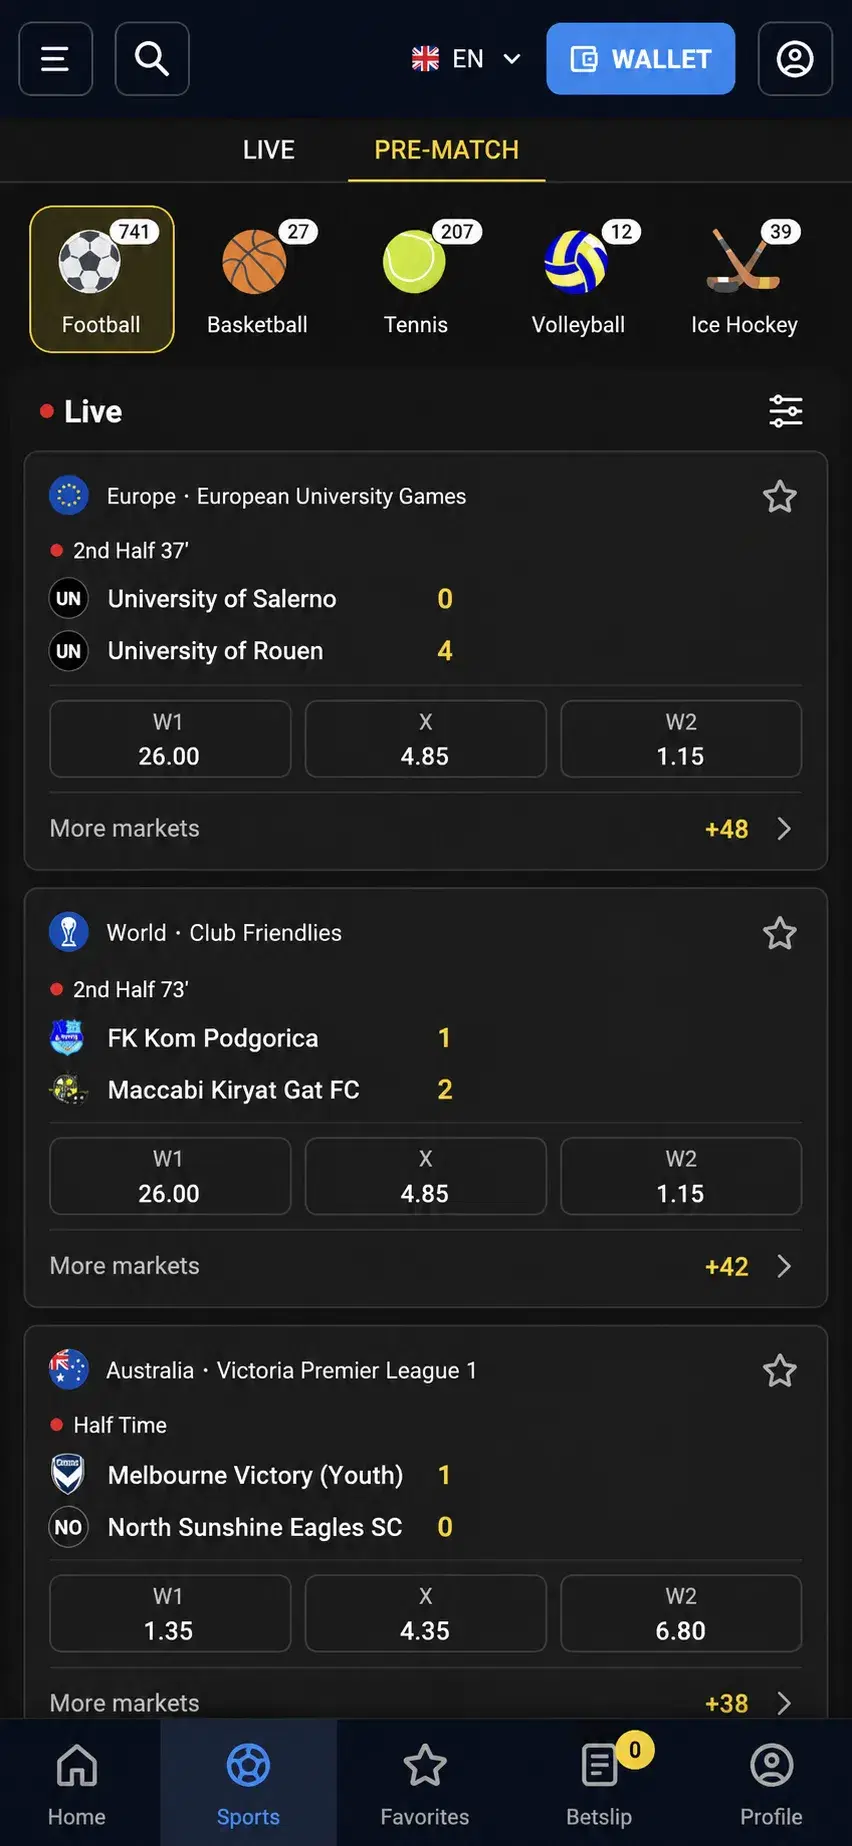This screenshot has height=1846, width=852.
Task: Go to Home in the bottom navigation
Action: pyautogui.click(x=77, y=1784)
